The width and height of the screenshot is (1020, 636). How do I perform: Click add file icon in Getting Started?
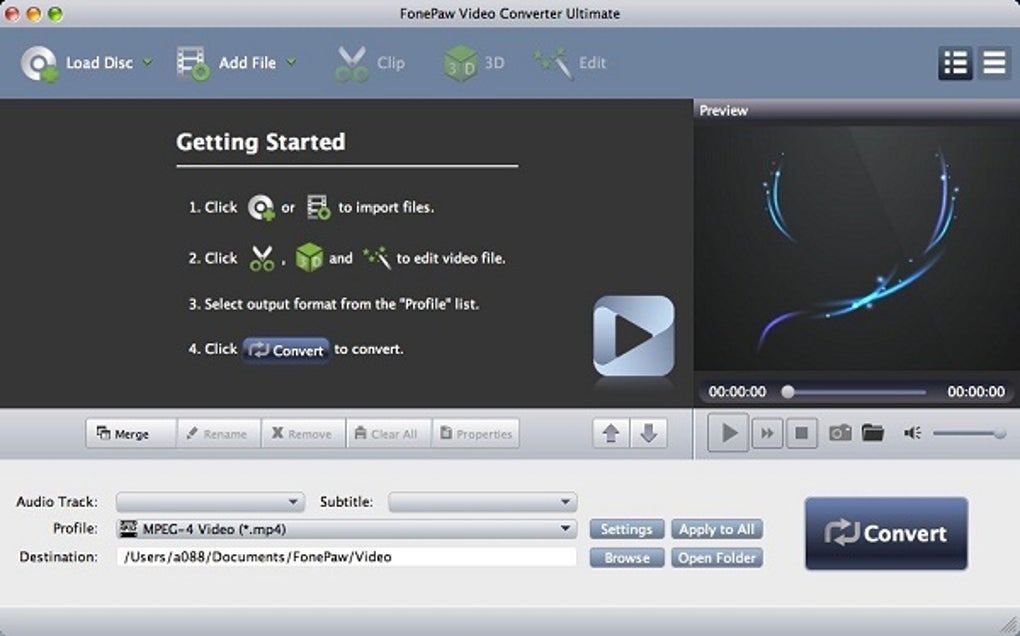318,207
